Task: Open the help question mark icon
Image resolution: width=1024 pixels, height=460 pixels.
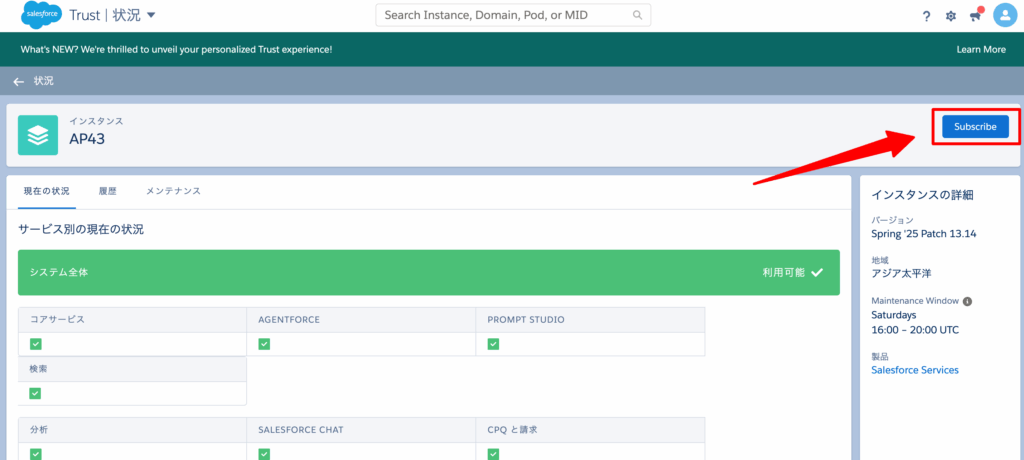Action: click(x=926, y=16)
